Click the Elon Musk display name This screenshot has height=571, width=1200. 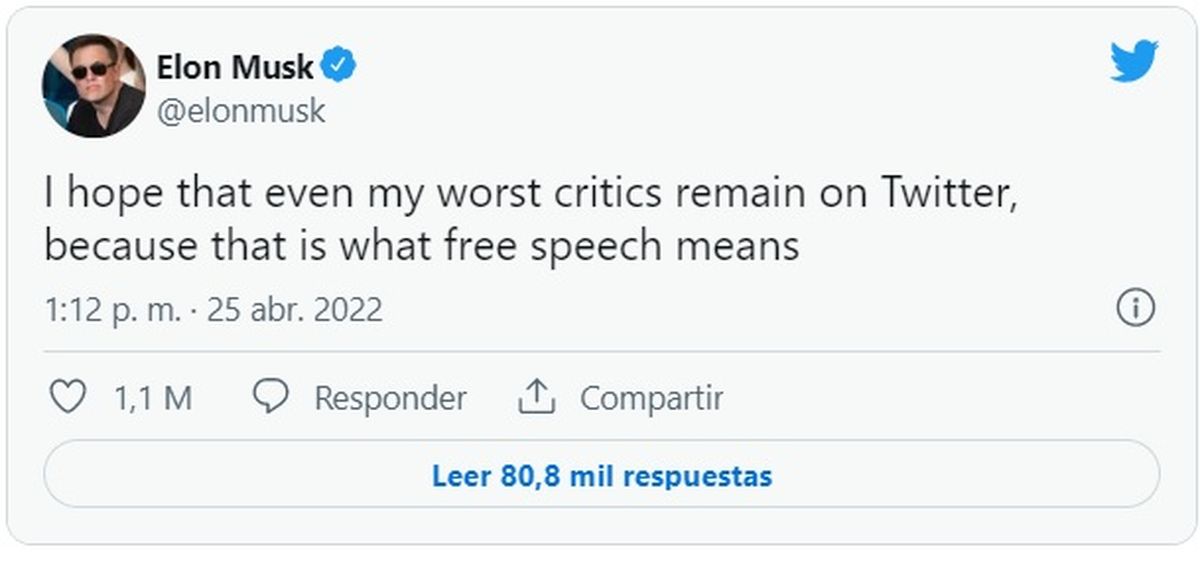tap(235, 67)
